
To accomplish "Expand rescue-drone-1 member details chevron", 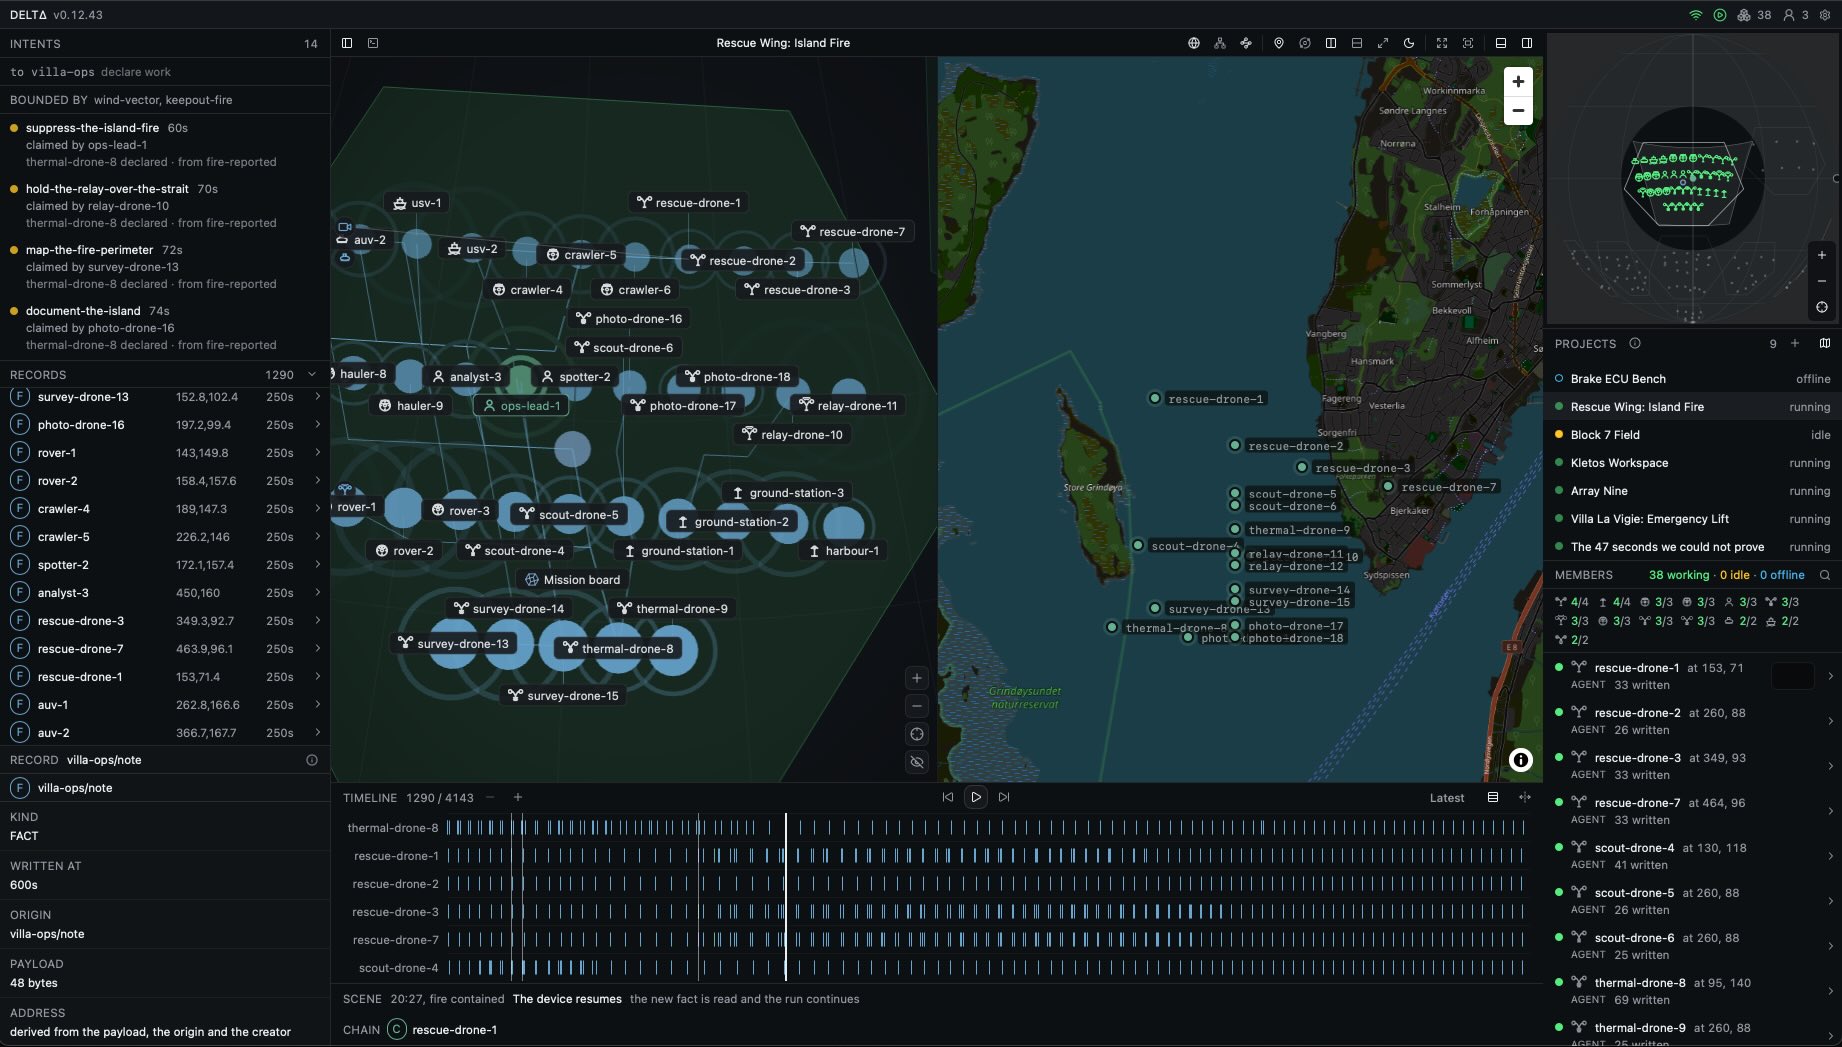I will click(x=1830, y=676).
